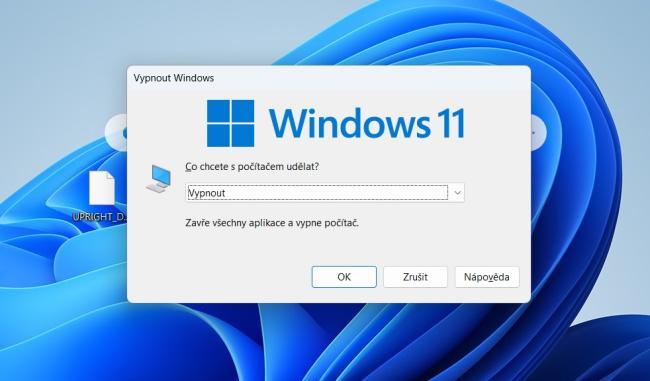
Task: Click the Windows 11 logo squares
Action: pos(230,123)
